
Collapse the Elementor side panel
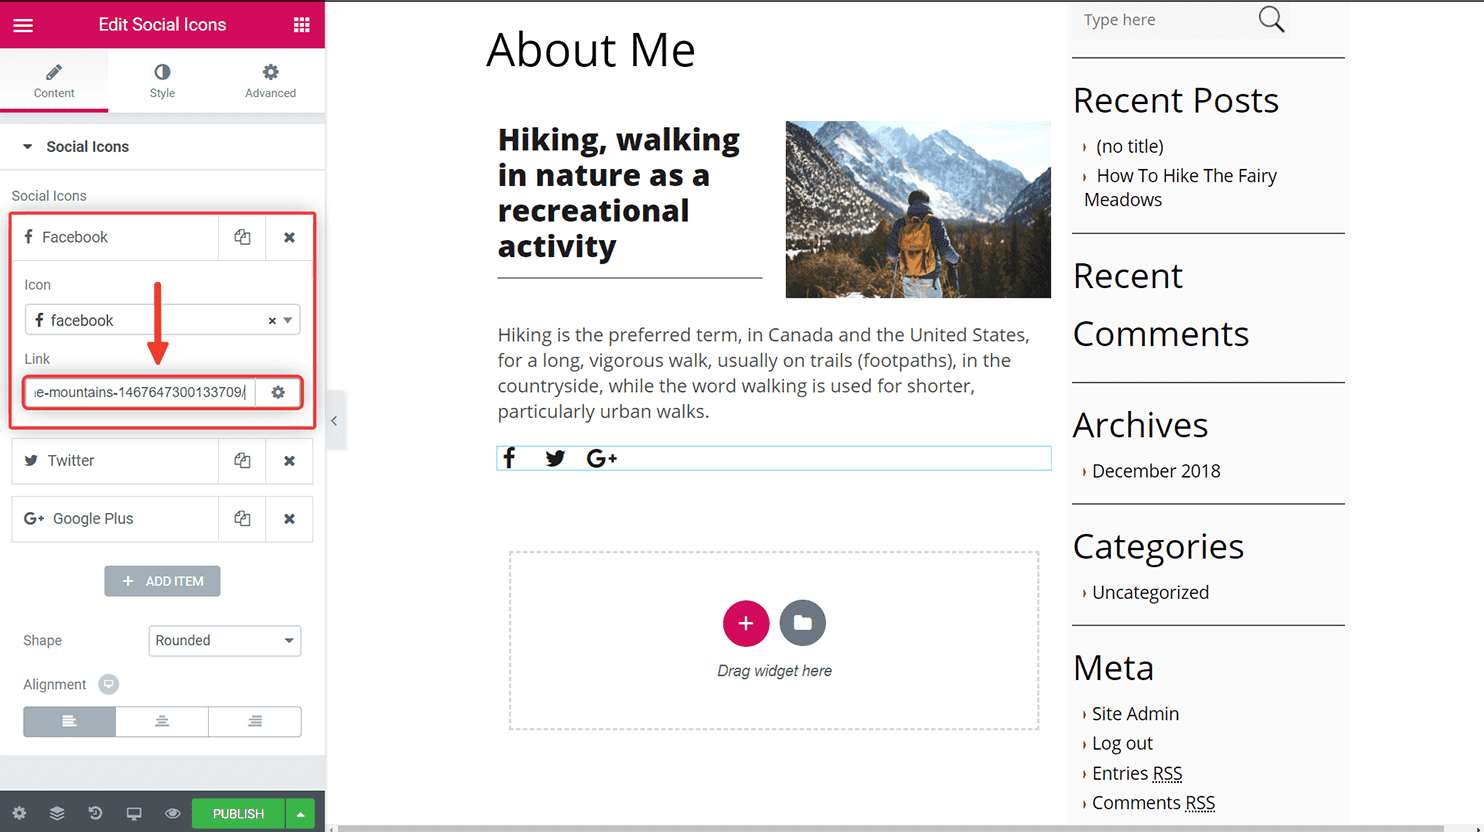click(334, 421)
